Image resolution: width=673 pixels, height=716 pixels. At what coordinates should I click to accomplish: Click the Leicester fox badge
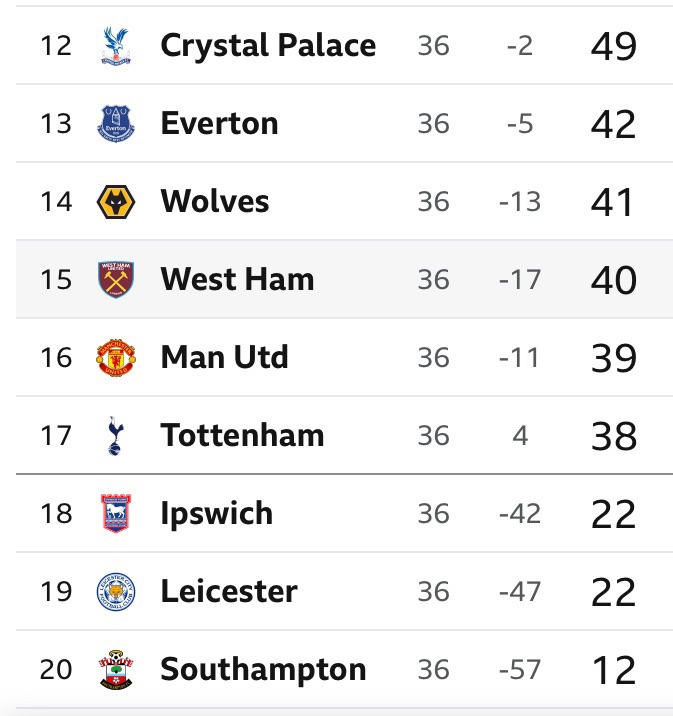pyautogui.click(x=115, y=592)
